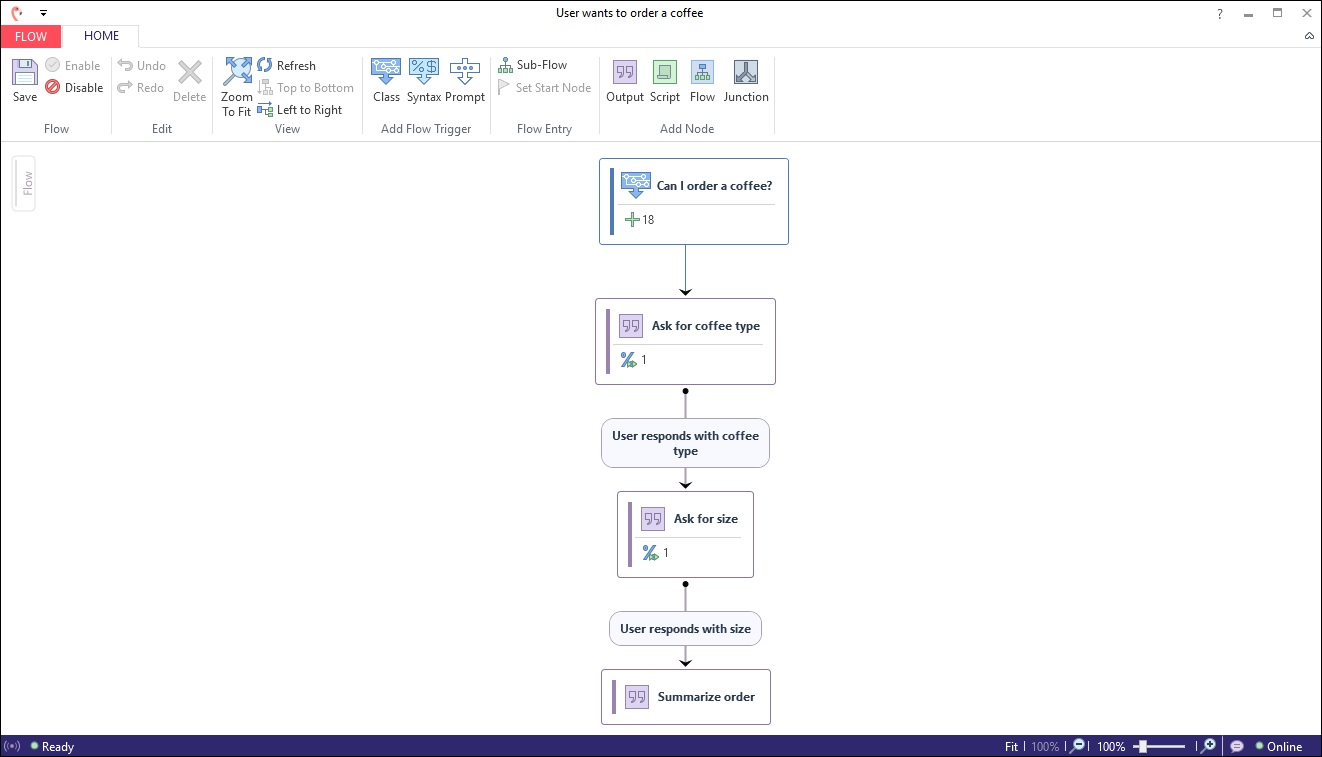Image resolution: width=1322 pixels, height=757 pixels.
Task: Click the help question mark
Action: (x=1220, y=14)
